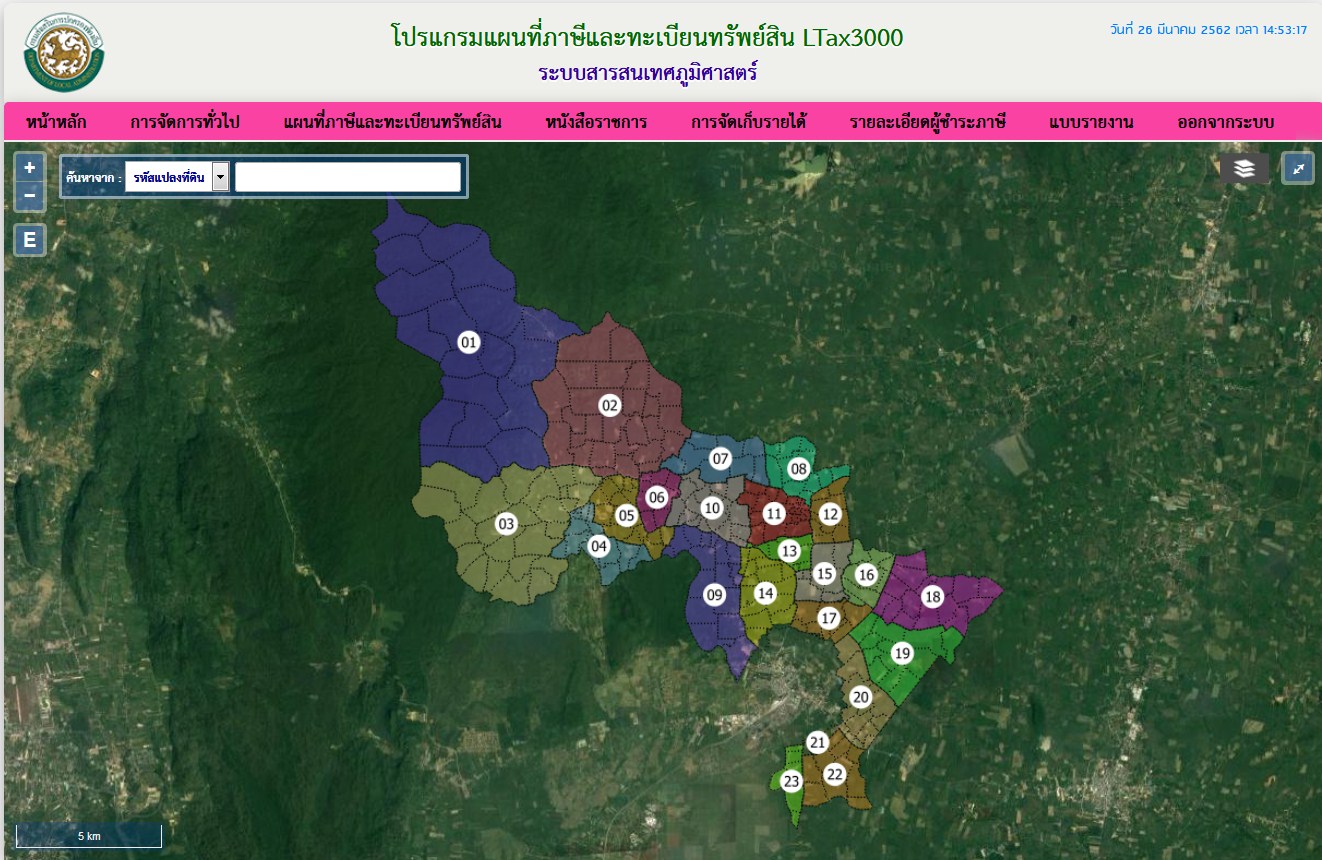1322x860 pixels.
Task: Select zone marker 10 on map
Action: coord(711,508)
